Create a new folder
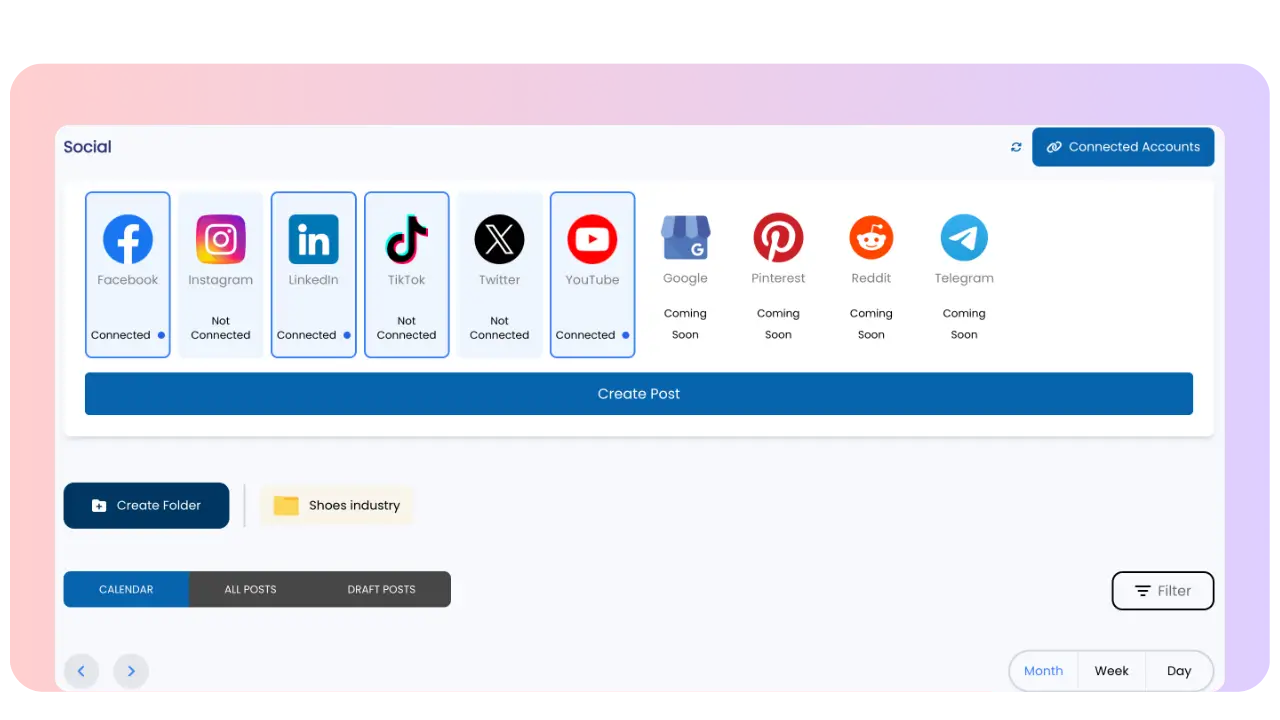 tap(146, 505)
